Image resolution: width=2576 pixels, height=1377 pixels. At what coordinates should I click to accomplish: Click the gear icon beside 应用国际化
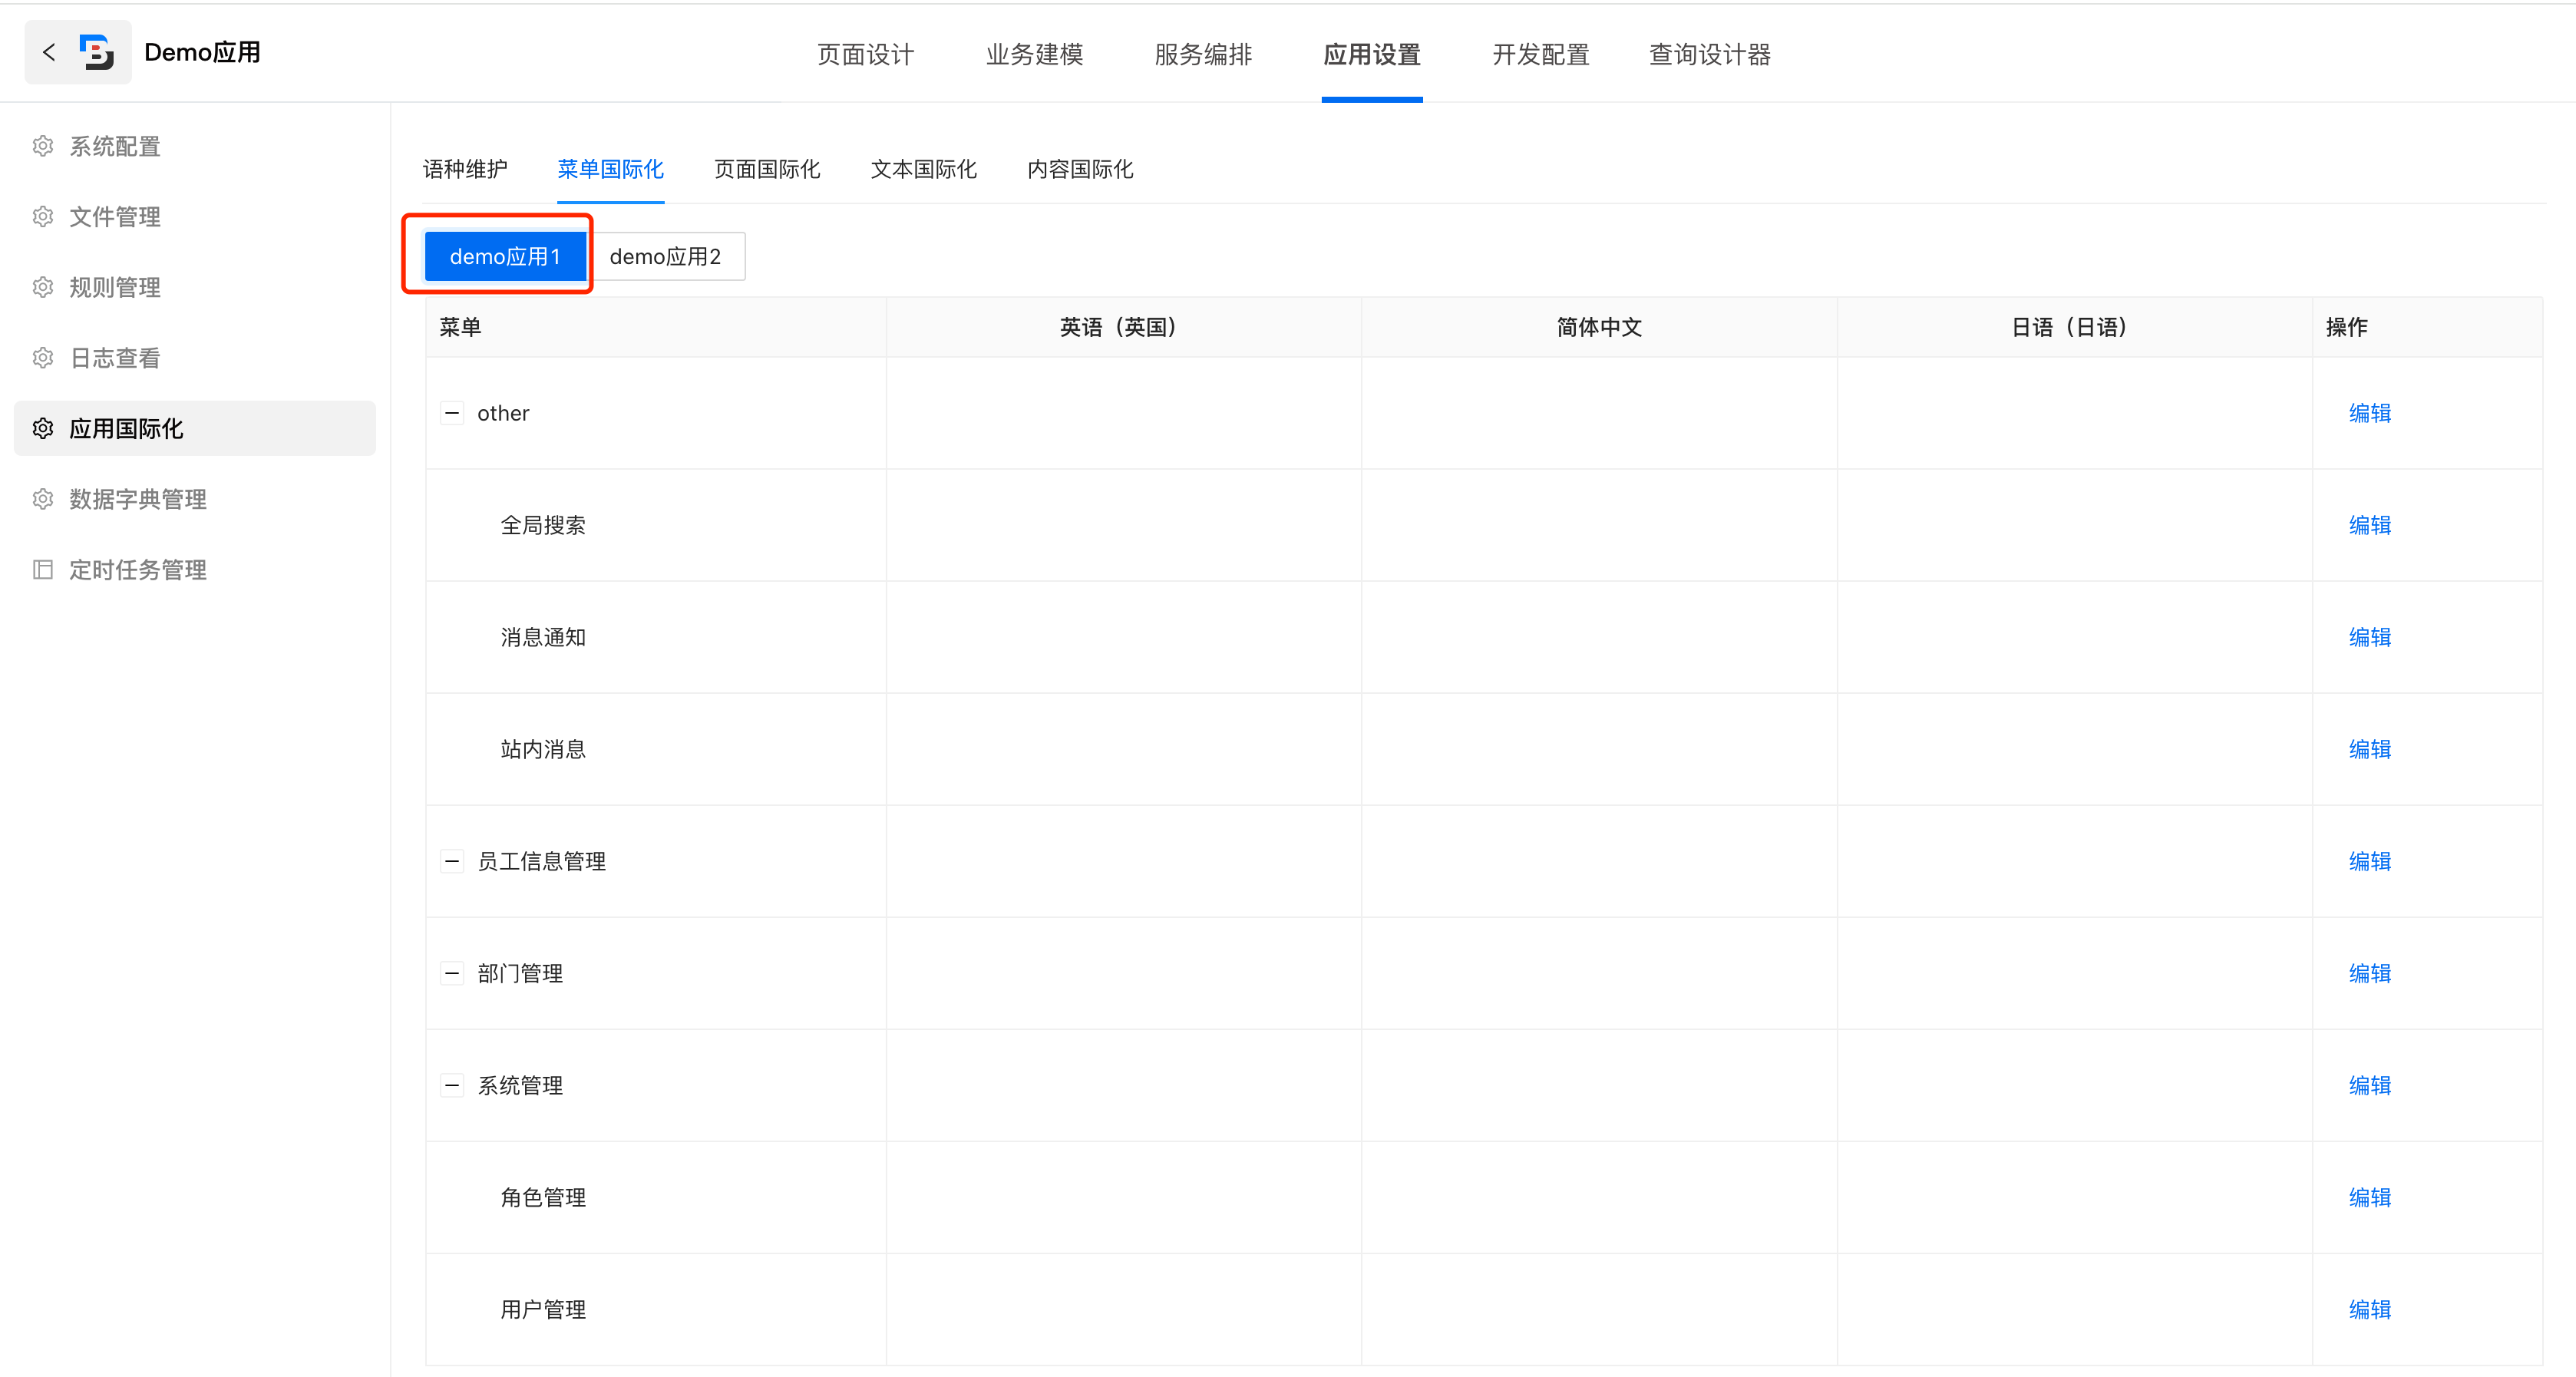point(43,429)
